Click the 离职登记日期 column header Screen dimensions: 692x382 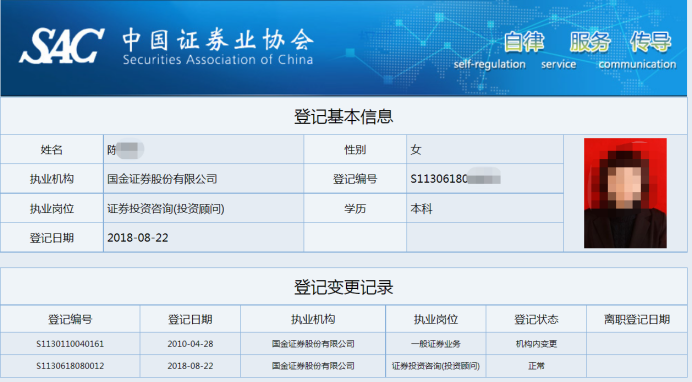click(637, 319)
